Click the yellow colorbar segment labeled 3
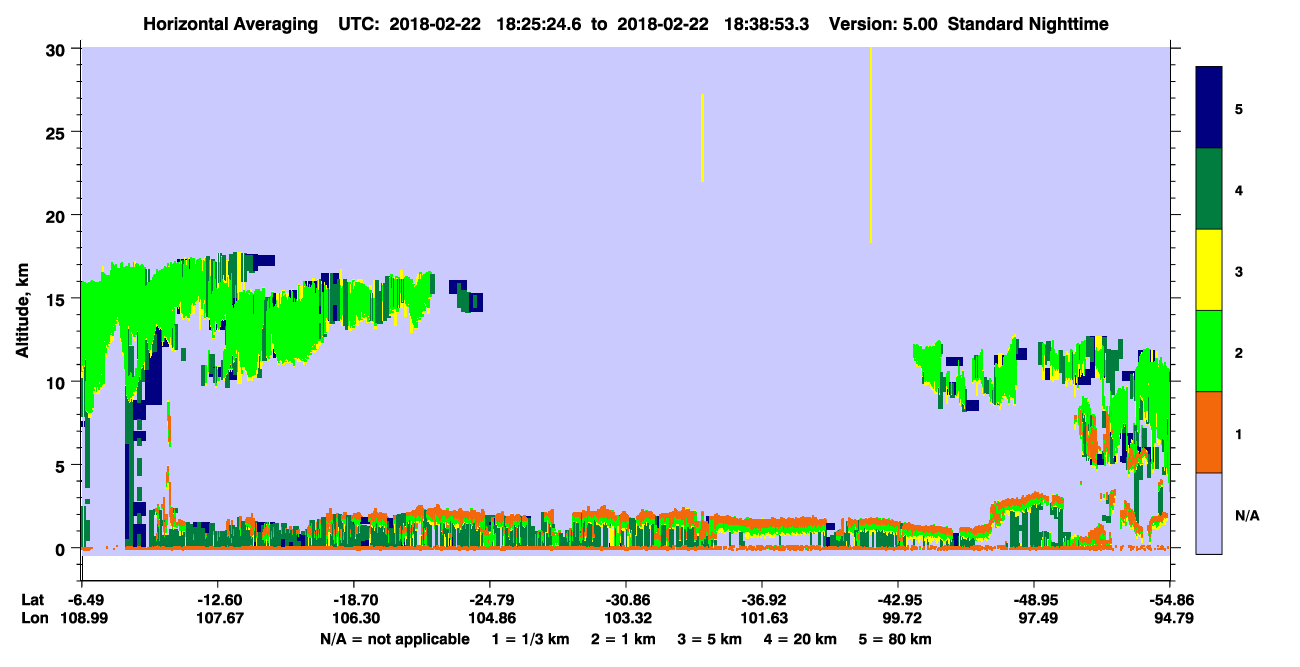Viewport: 1300px width, 667px height. tap(1209, 270)
